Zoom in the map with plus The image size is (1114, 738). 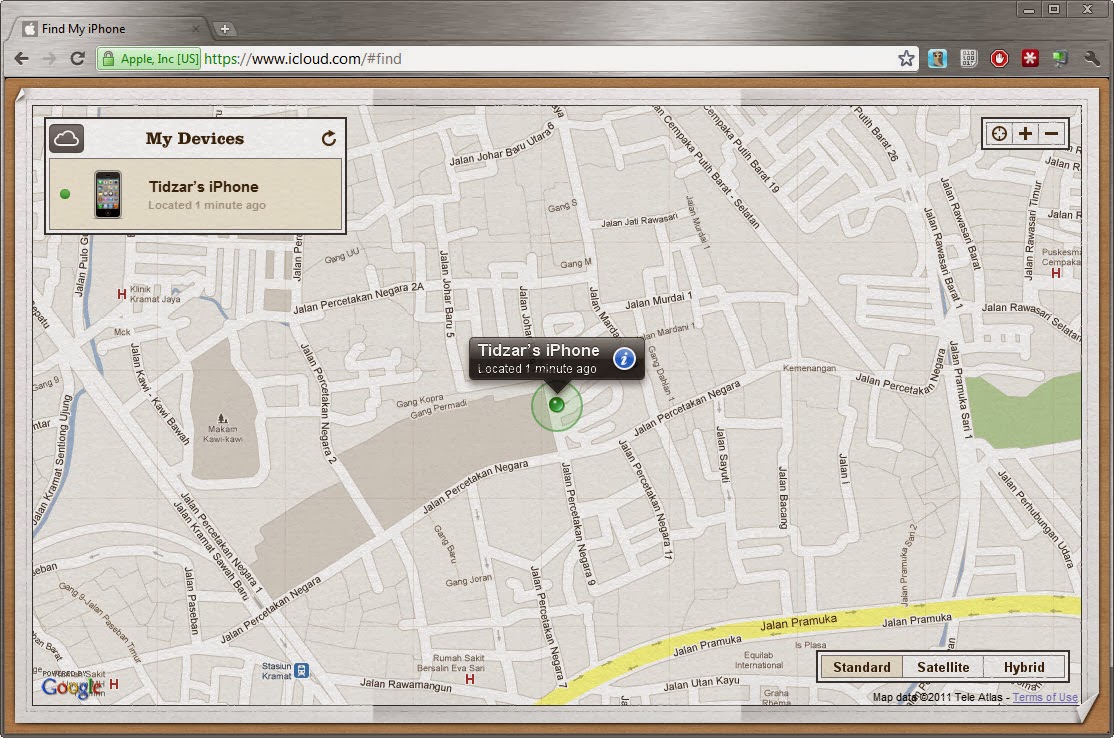tap(1025, 134)
